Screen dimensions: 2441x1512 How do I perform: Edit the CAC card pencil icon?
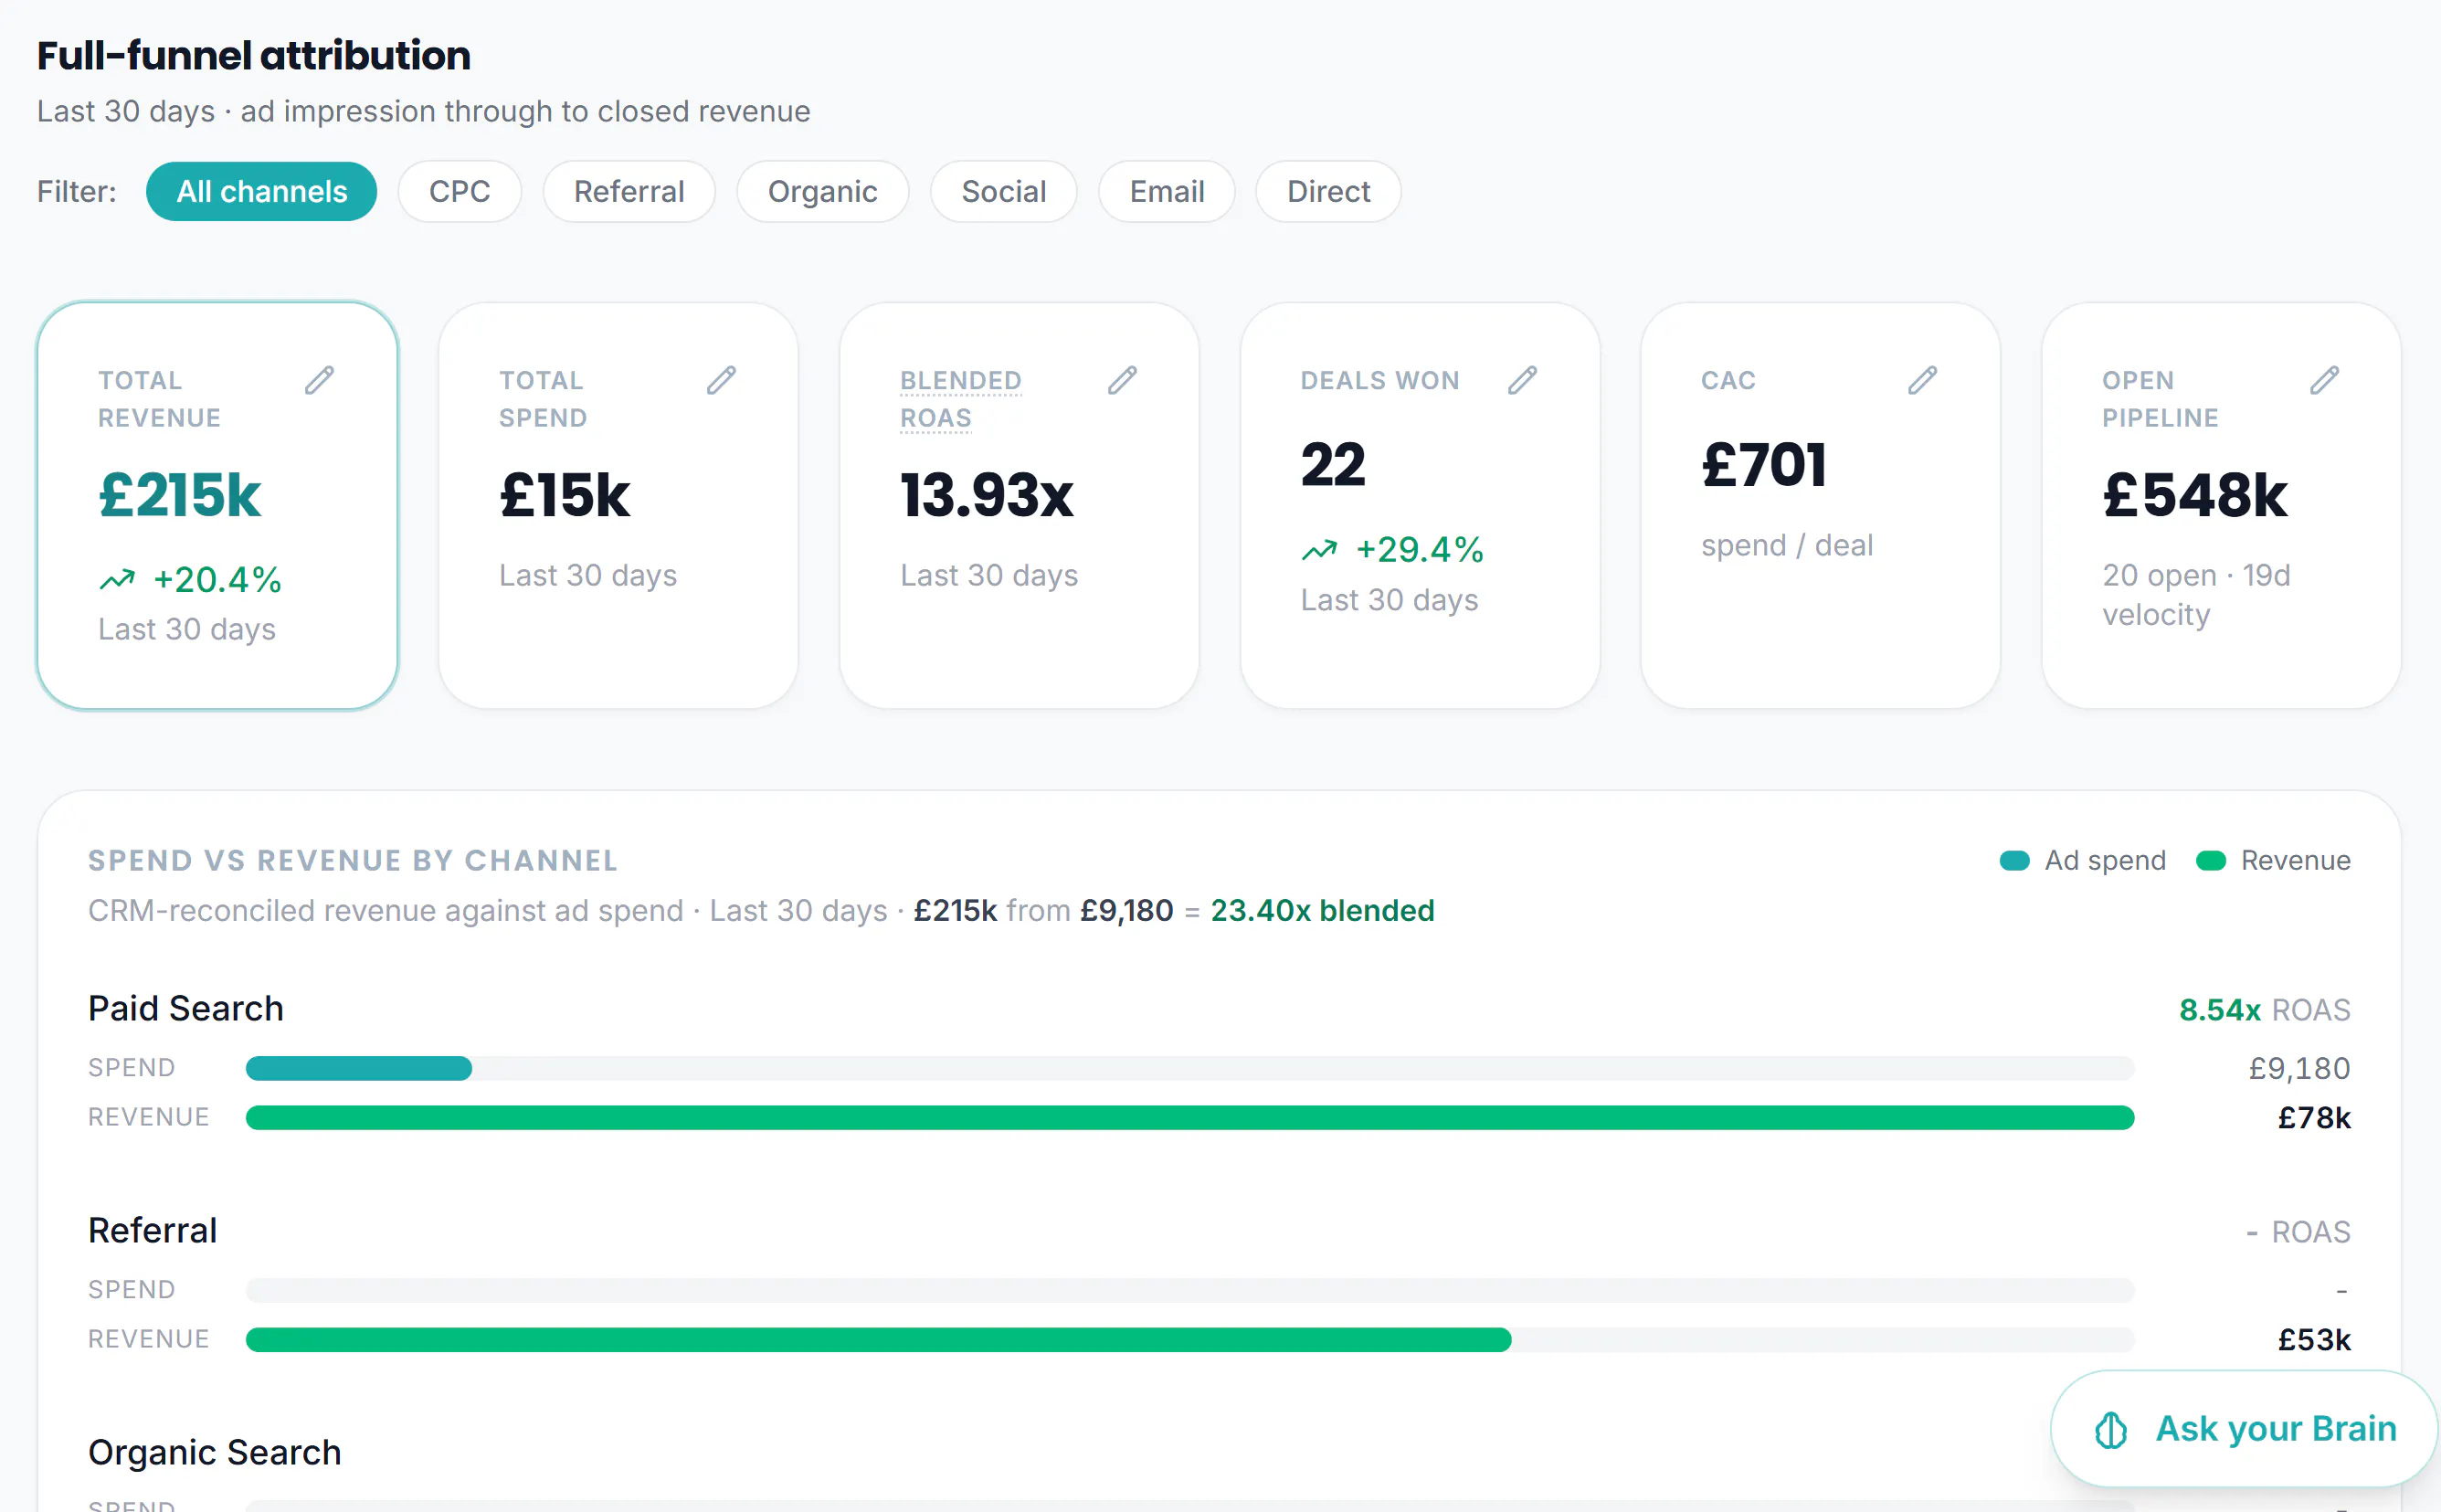(1922, 380)
